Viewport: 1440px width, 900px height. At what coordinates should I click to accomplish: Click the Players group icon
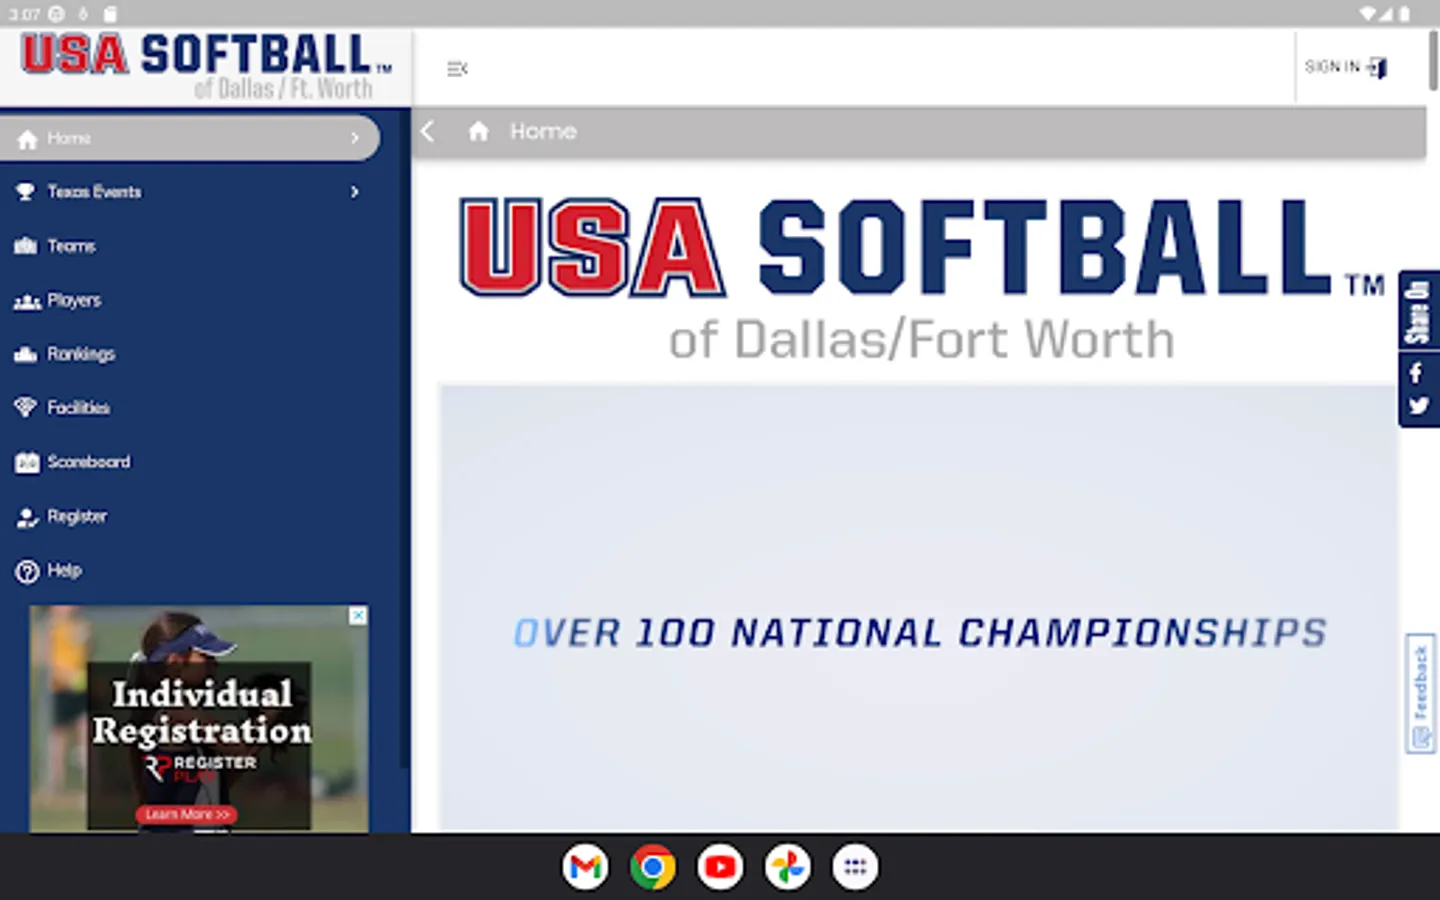click(27, 301)
